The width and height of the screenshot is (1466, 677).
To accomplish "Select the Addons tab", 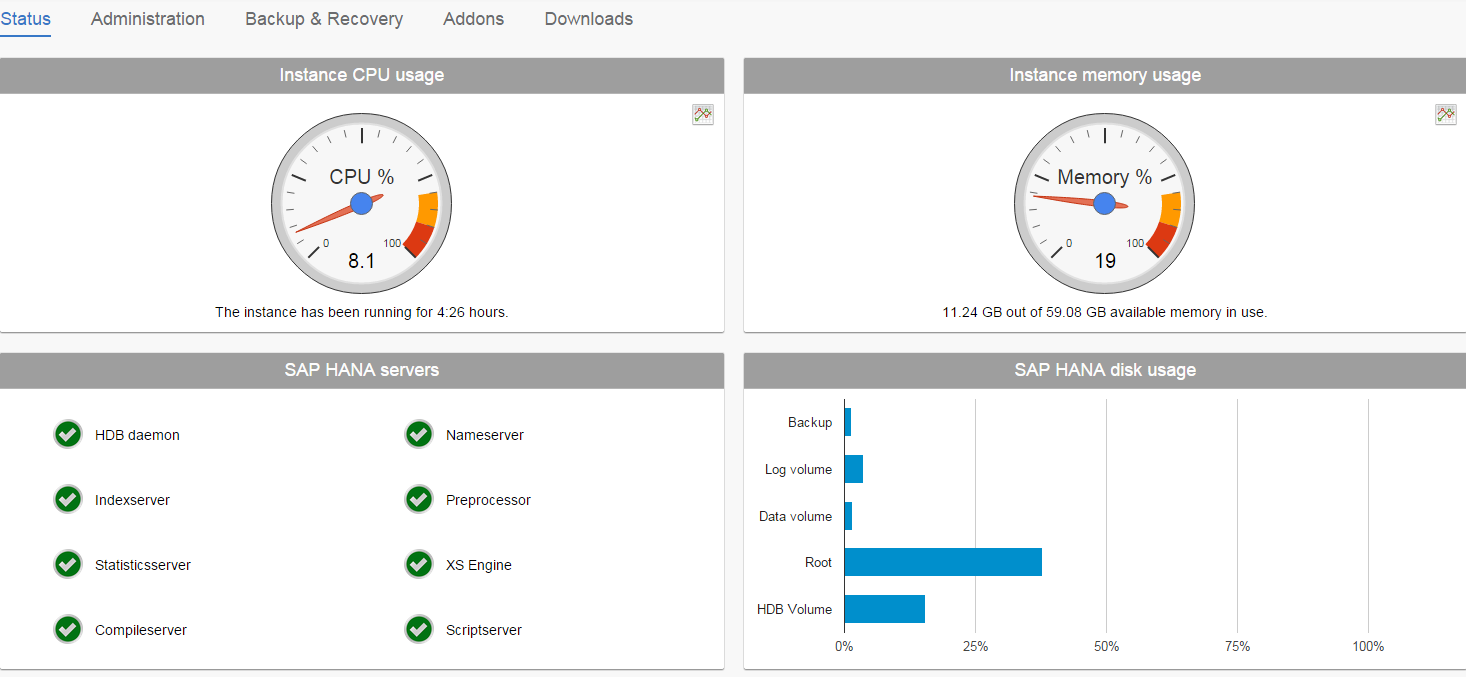I will 473,18.
